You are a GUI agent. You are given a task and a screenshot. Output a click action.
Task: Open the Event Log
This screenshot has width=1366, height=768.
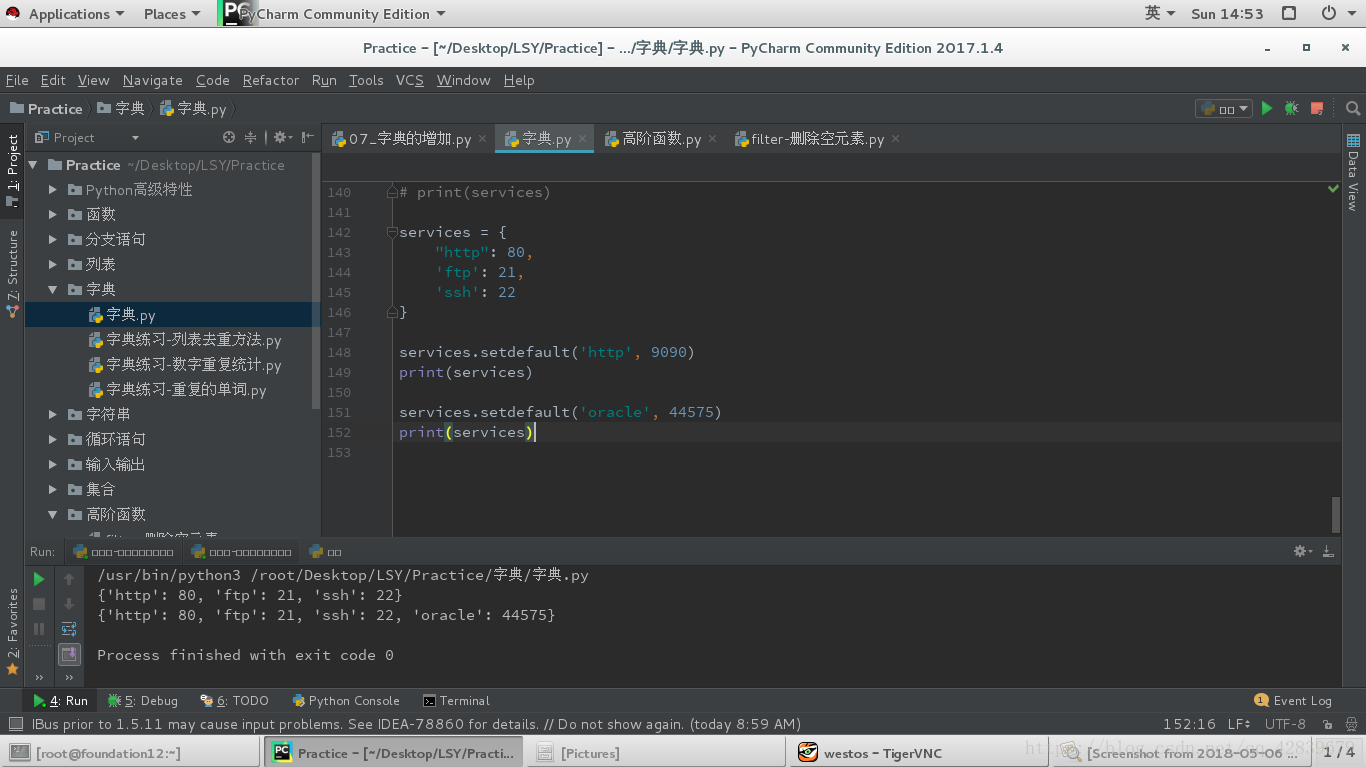click(x=1292, y=701)
